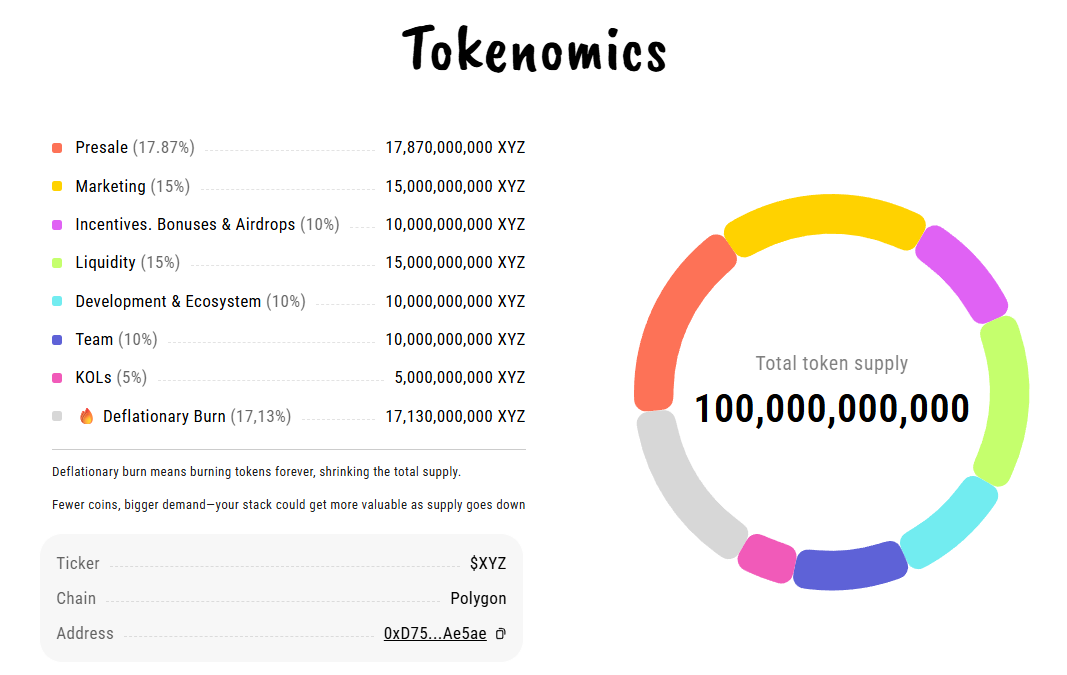Click the yellow segment of the donut chart
1067x675 pixels.
[x=828, y=215]
